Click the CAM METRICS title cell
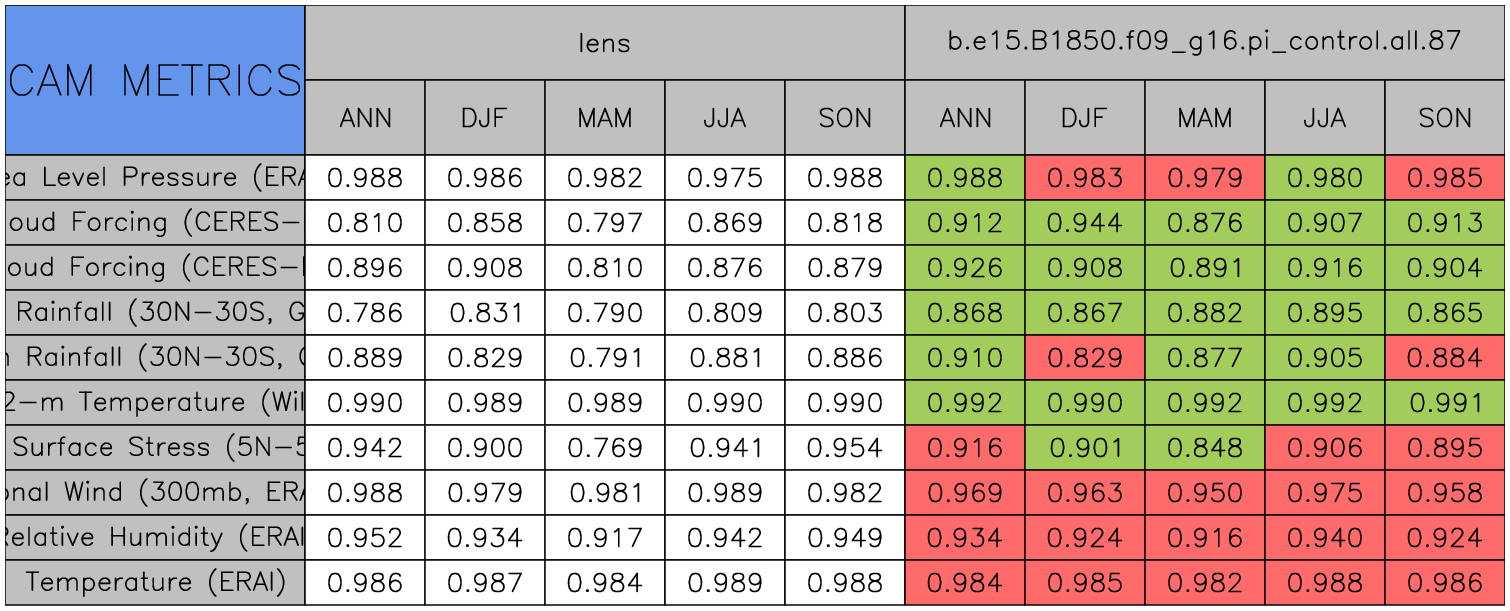Image resolution: width=1510 pixels, height=611 pixels. coord(155,80)
